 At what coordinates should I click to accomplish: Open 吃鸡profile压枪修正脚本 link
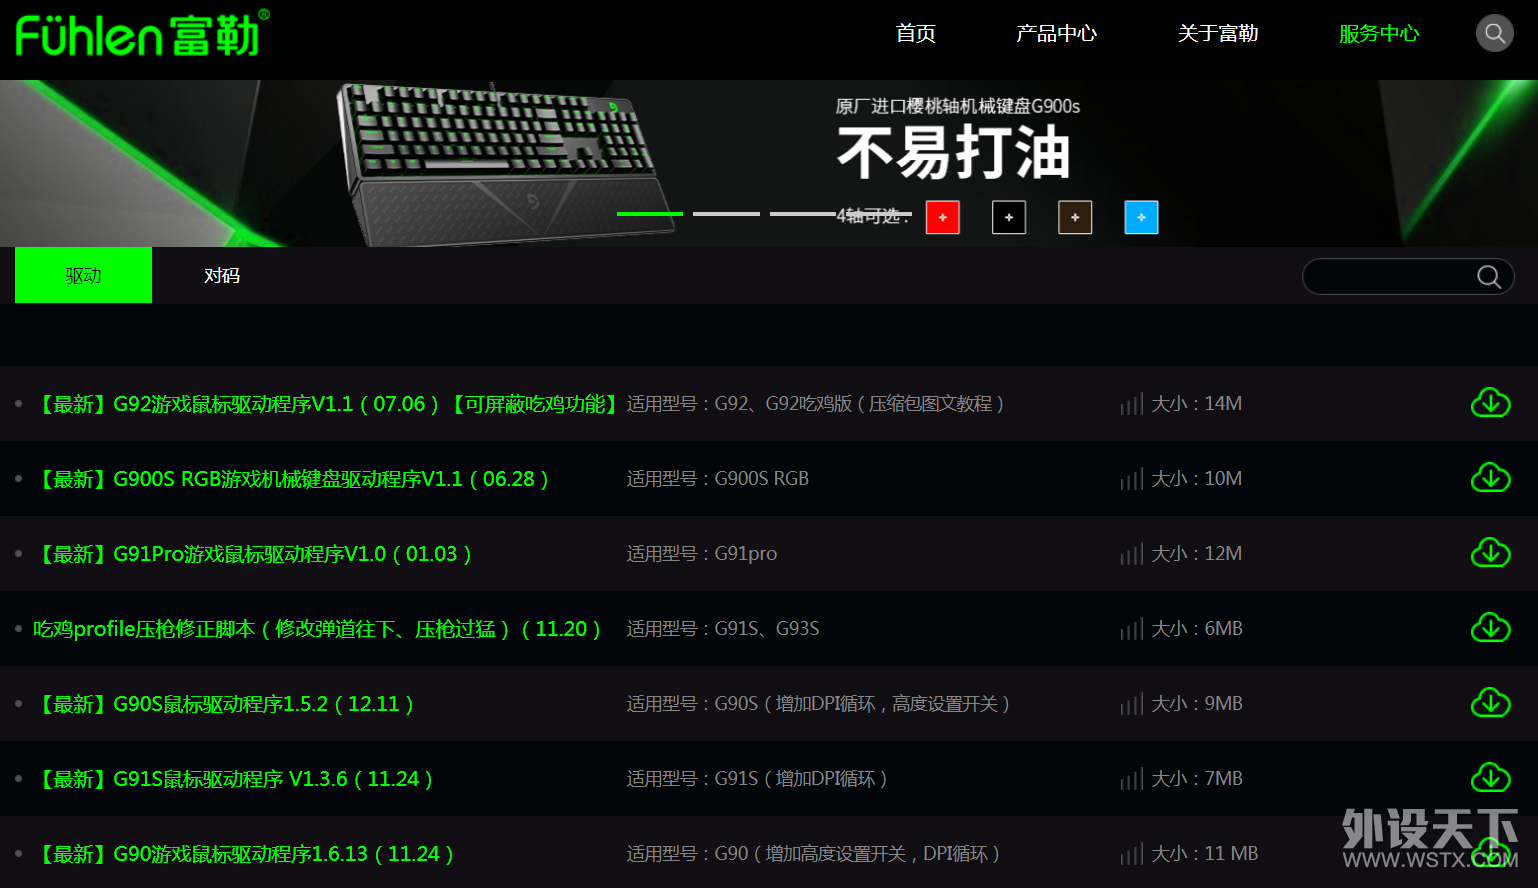click(317, 629)
